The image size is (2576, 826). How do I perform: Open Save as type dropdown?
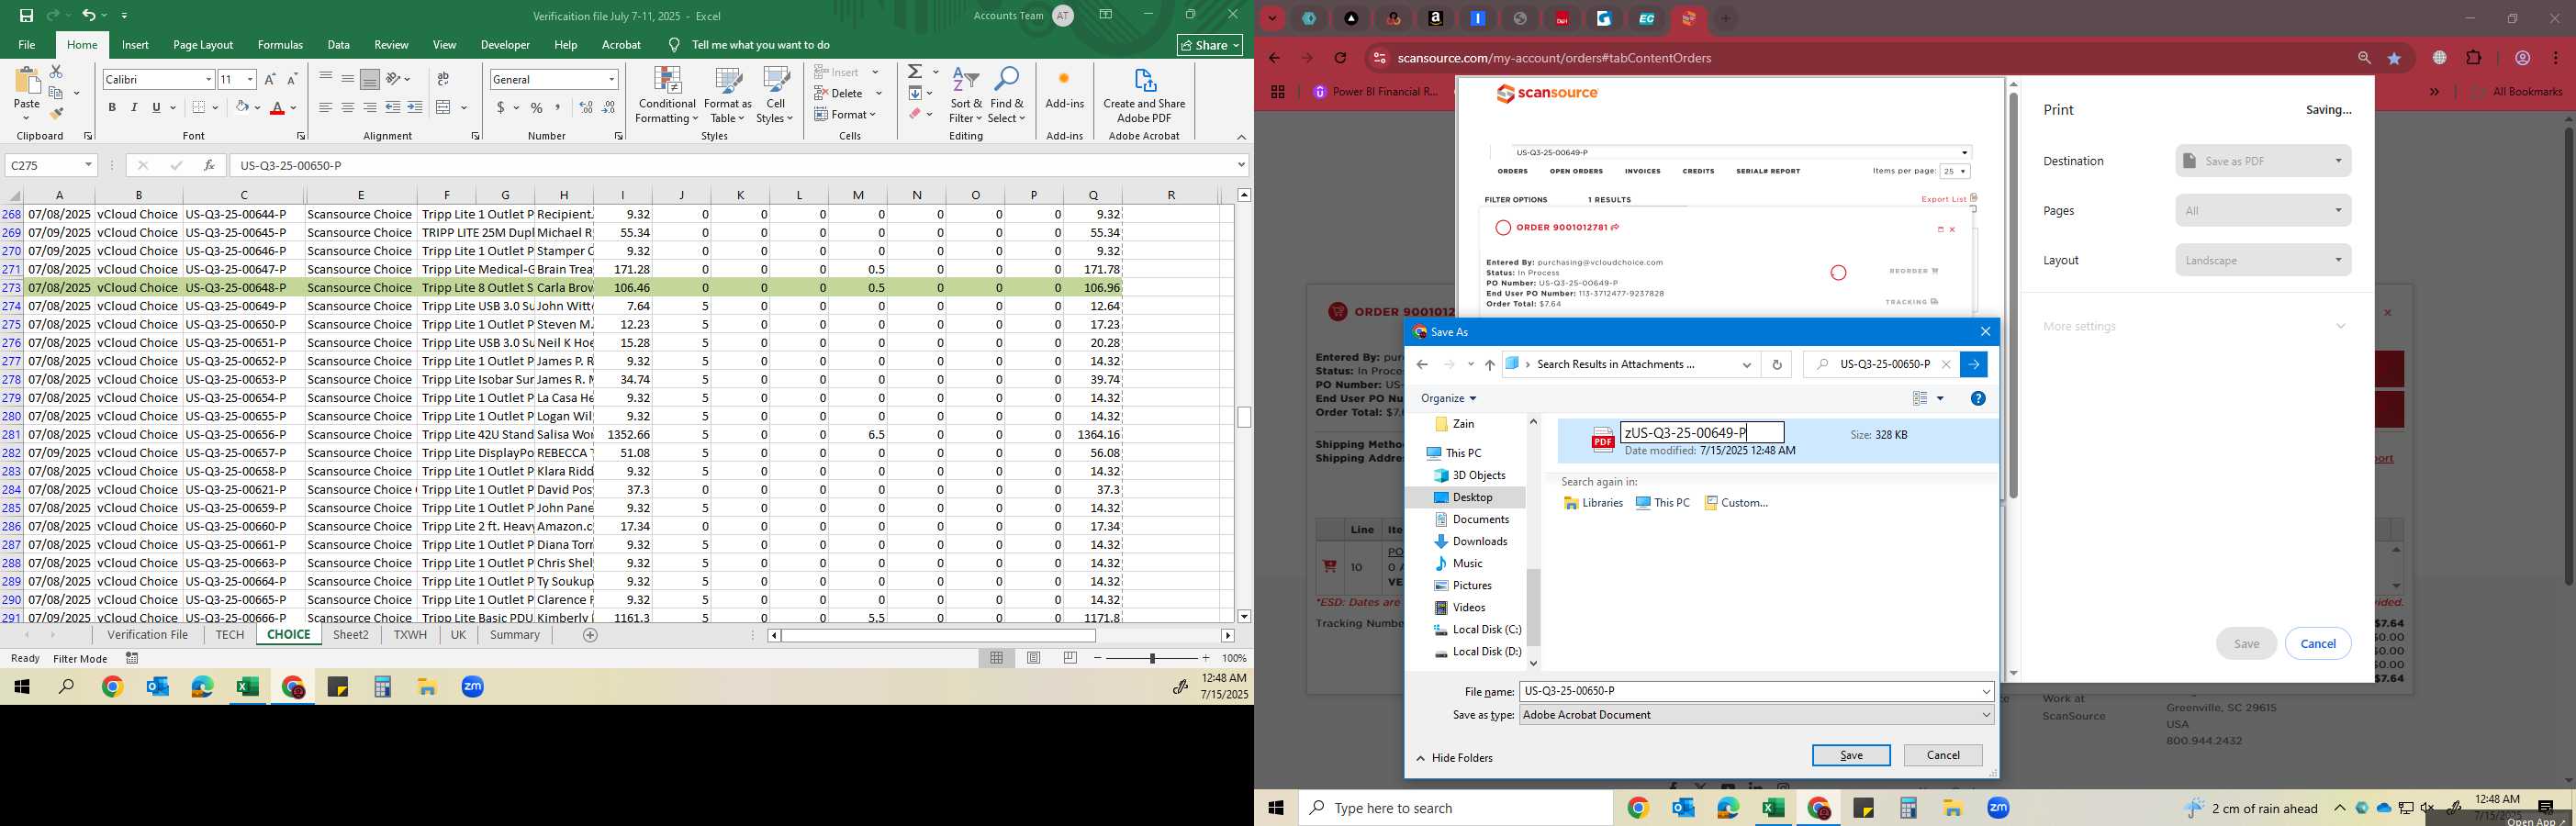1757,715
